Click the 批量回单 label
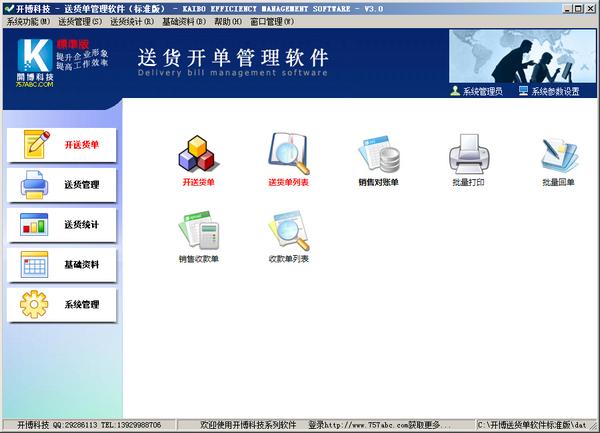Image resolution: width=600 pixels, height=433 pixels. pyautogui.click(x=558, y=182)
